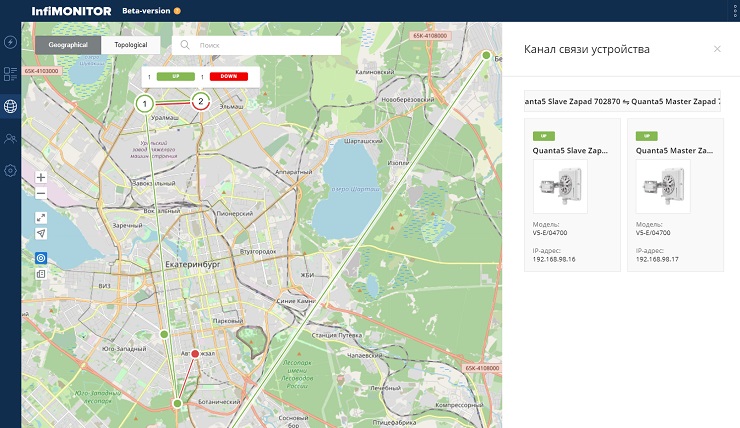Image resolution: width=740 pixels, height=428 pixels.
Task: Click the Поиск search field
Action: pyautogui.click(x=256, y=45)
